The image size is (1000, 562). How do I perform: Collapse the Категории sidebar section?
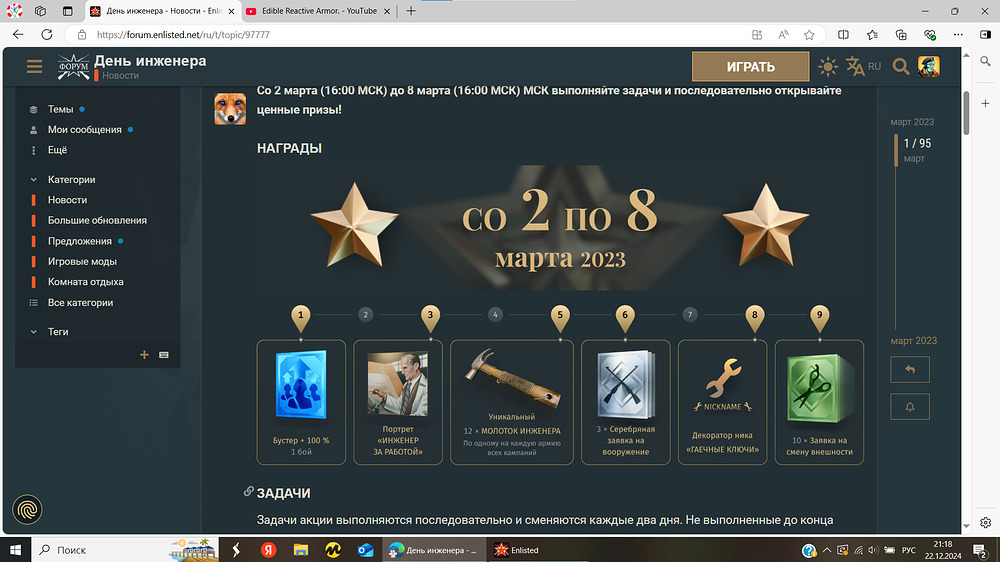pos(34,180)
